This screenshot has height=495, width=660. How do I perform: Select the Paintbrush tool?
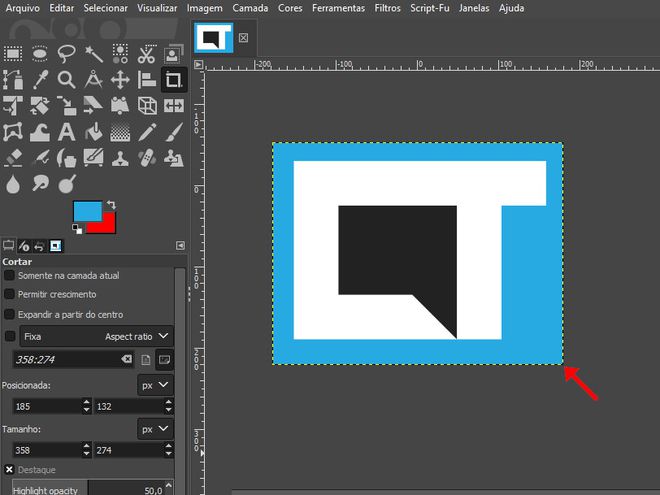click(173, 132)
